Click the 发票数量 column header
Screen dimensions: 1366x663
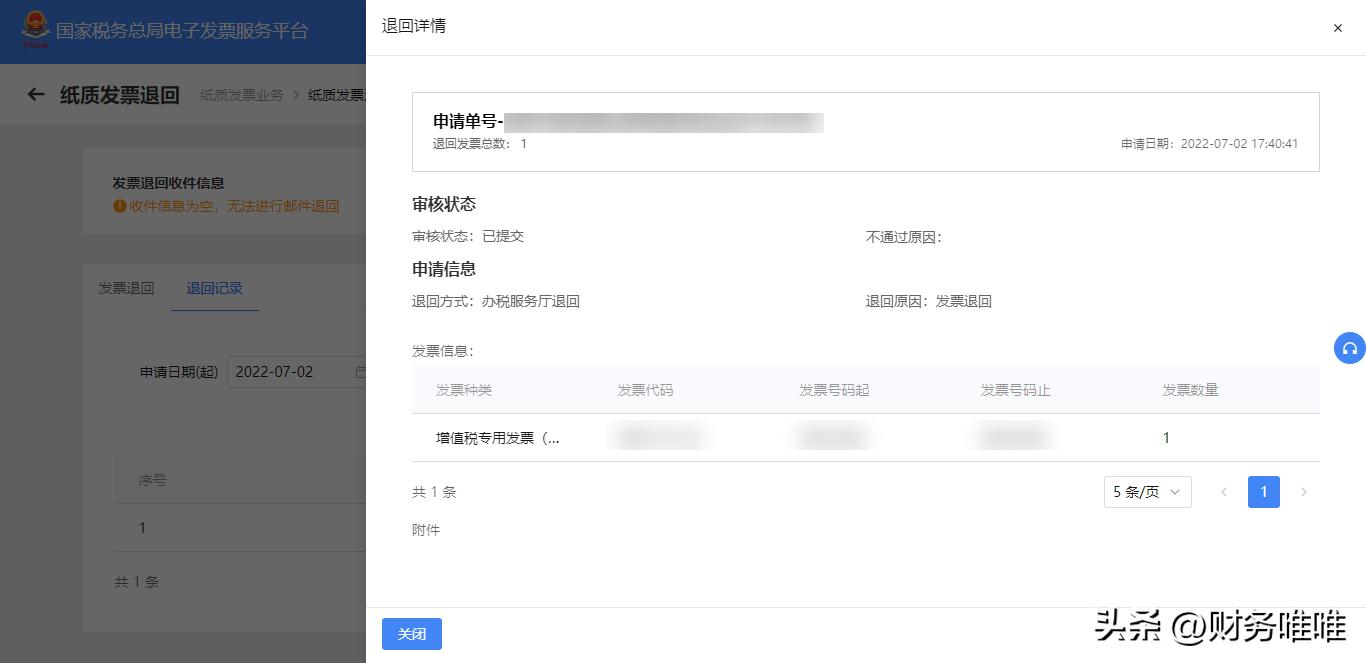pyautogui.click(x=1188, y=390)
